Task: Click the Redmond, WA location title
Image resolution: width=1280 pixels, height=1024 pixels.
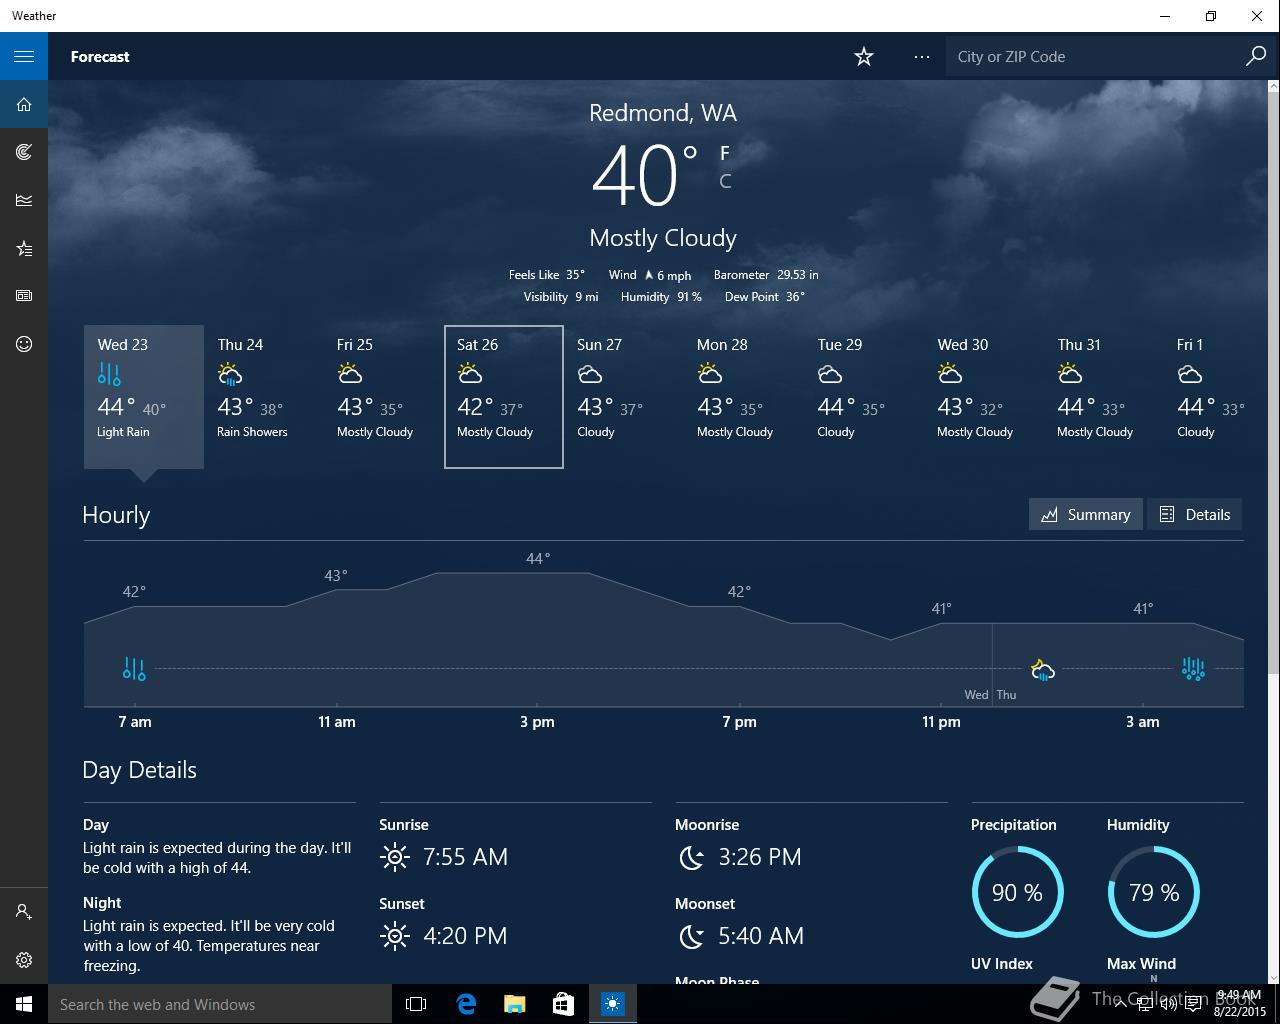Action: click(663, 113)
